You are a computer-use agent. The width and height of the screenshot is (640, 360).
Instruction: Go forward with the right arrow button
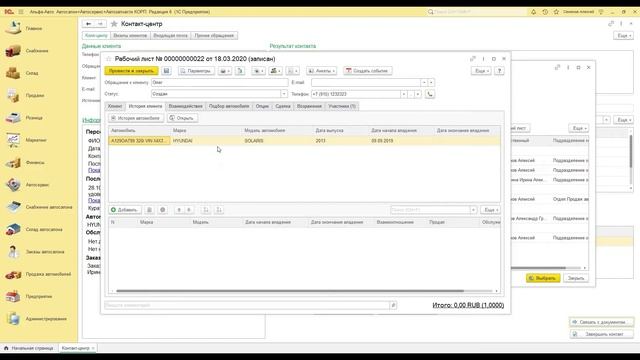(100, 24)
